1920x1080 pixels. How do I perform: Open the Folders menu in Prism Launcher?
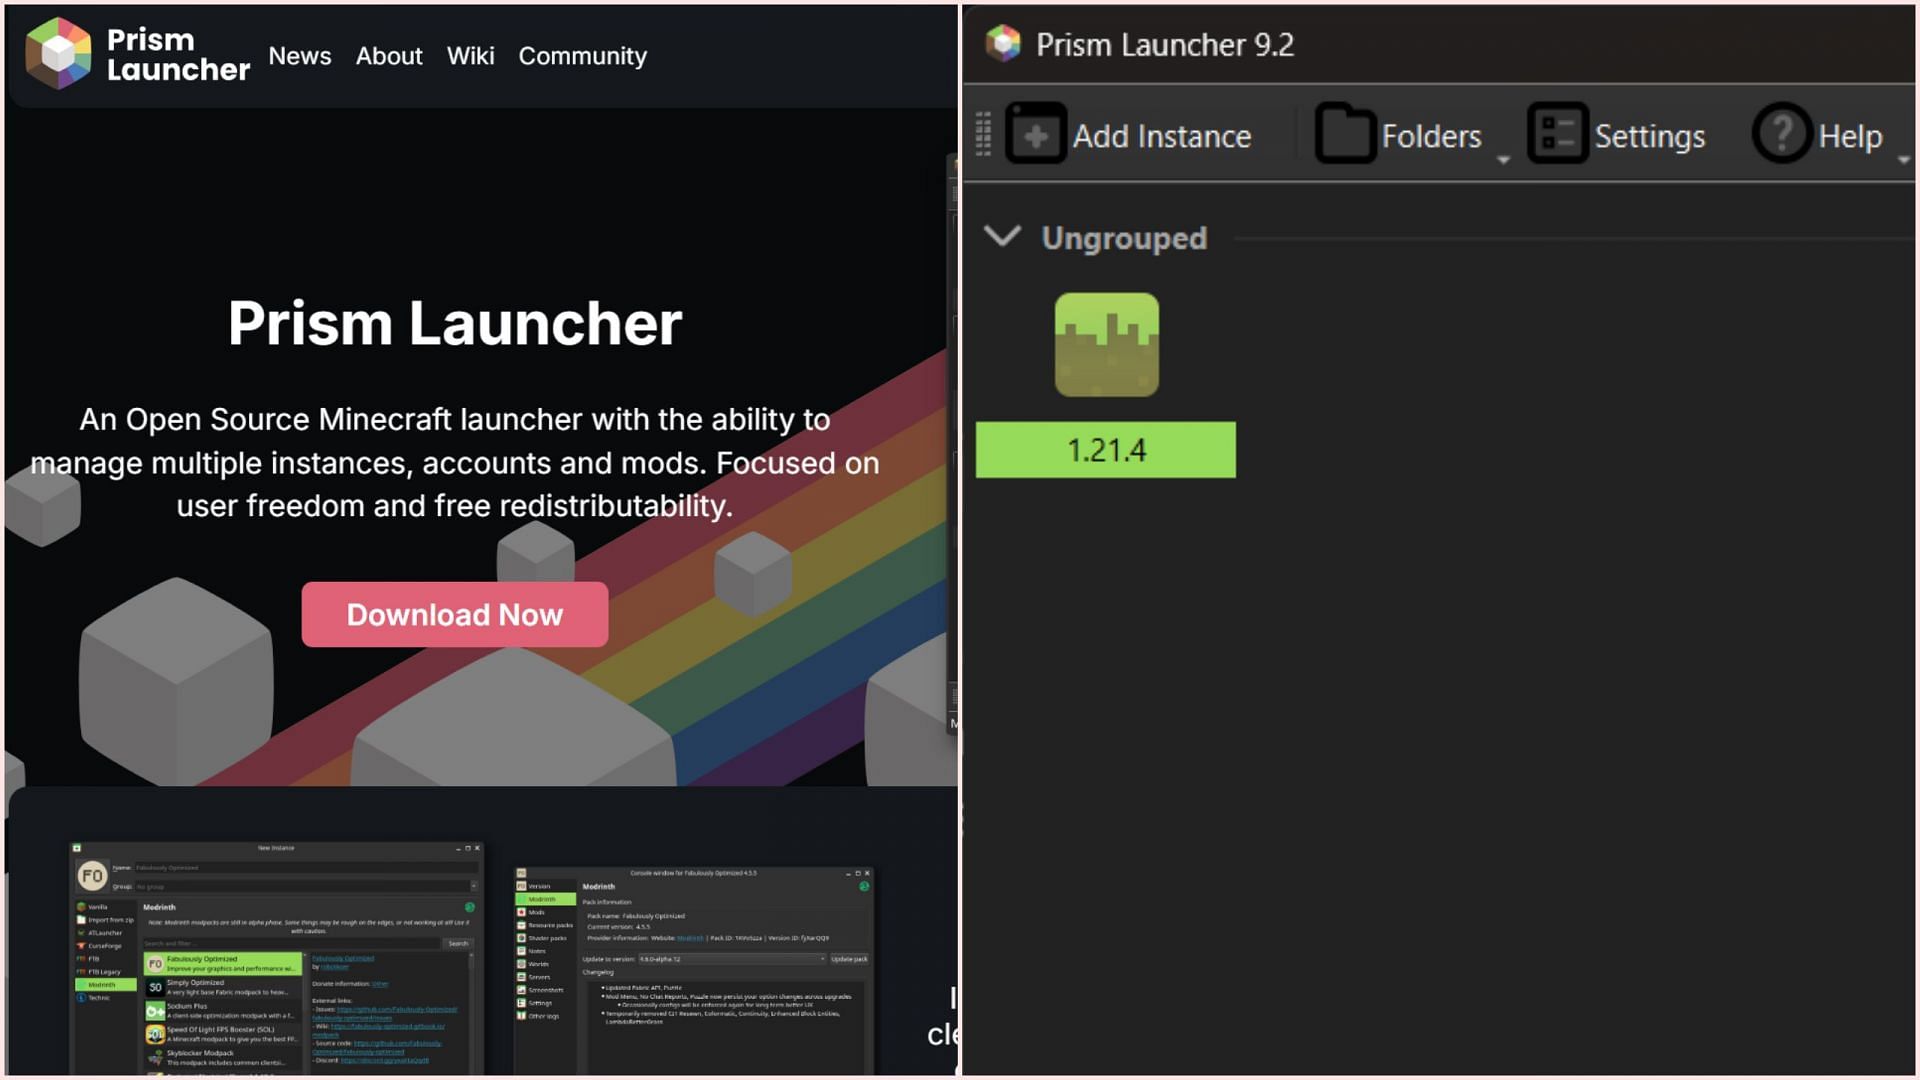1402,135
